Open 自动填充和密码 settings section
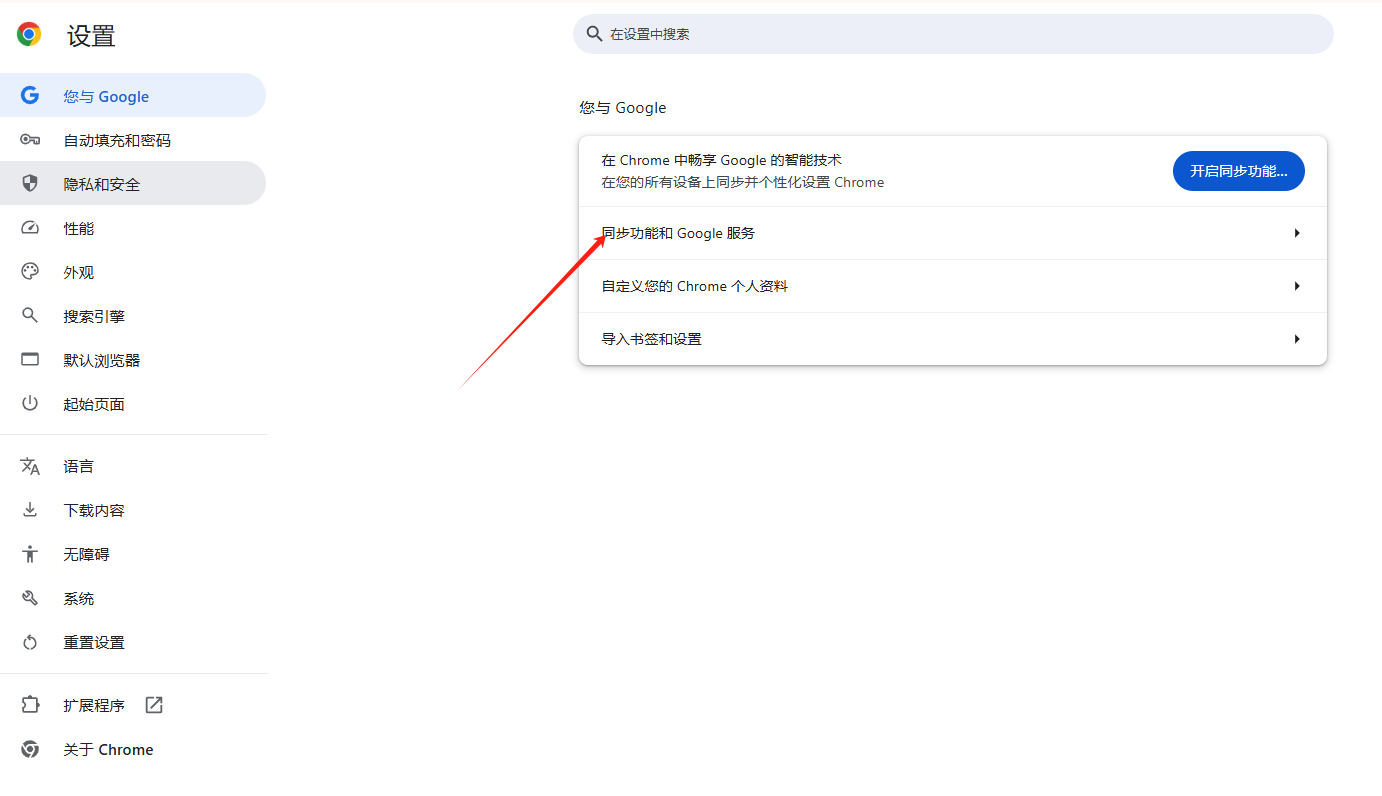This screenshot has width=1382, height=796. 133,140
